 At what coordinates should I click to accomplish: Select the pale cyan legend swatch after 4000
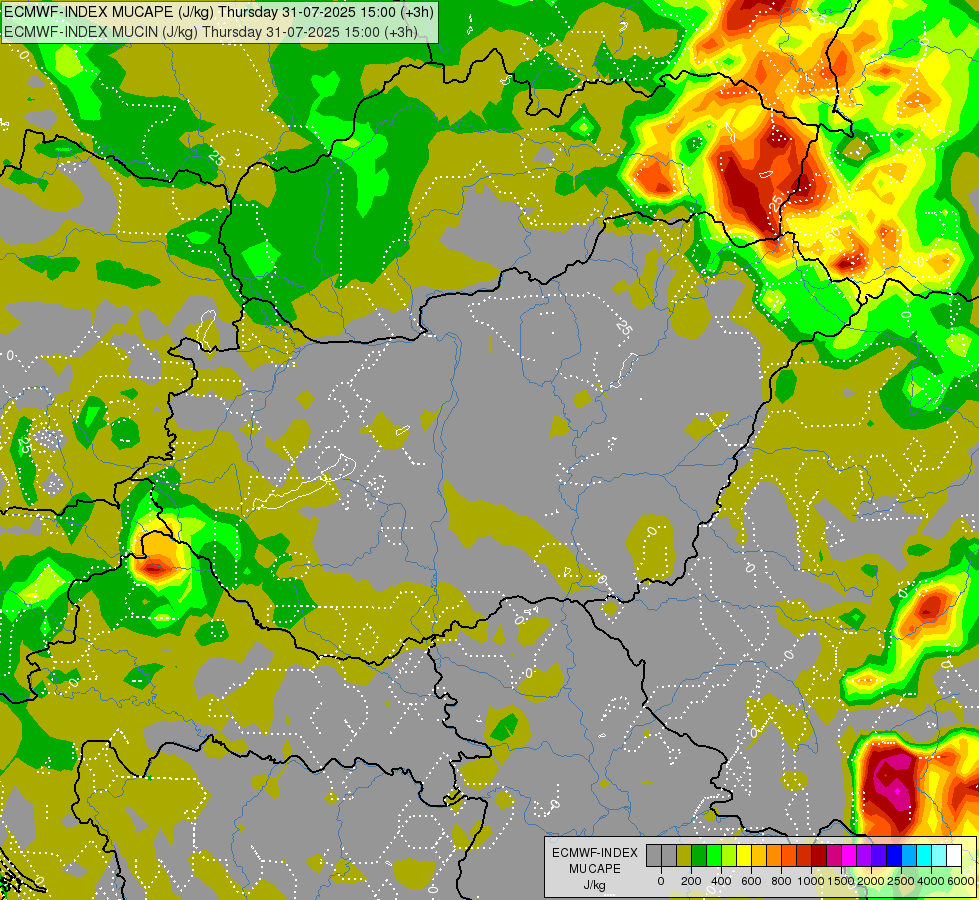pos(939,856)
